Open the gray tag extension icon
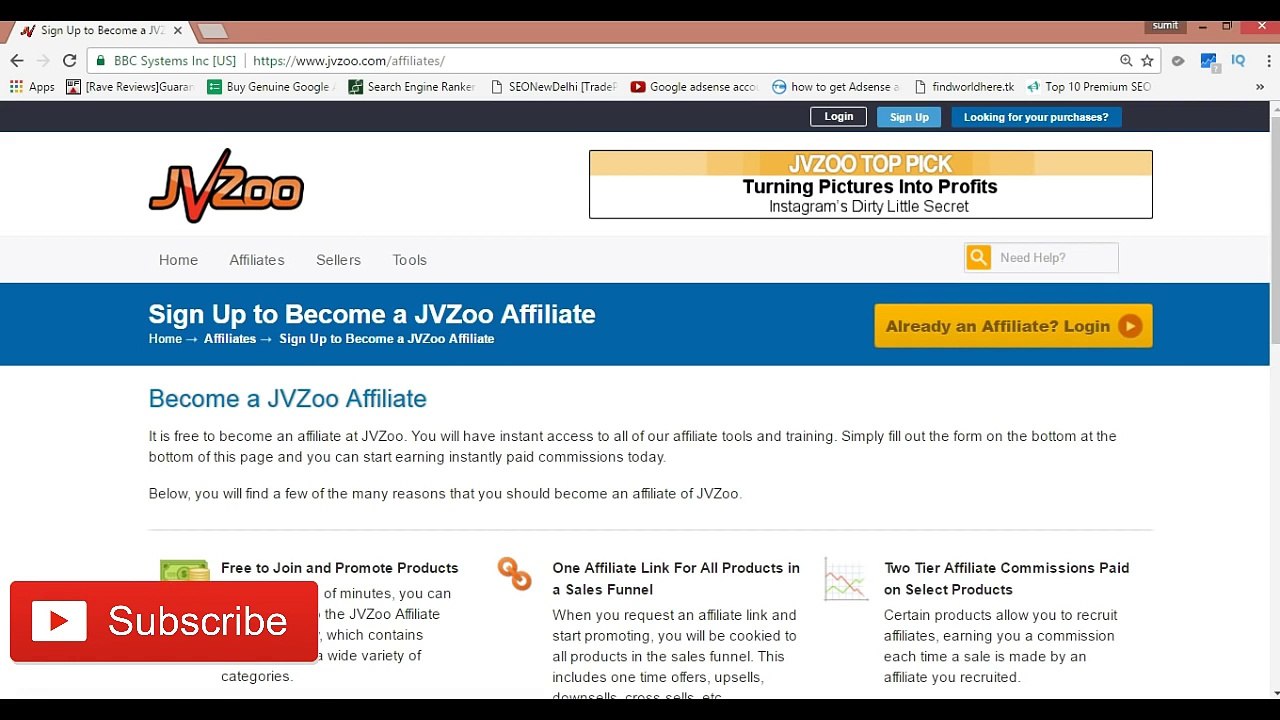This screenshot has width=1280, height=720. tap(1178, 61)
